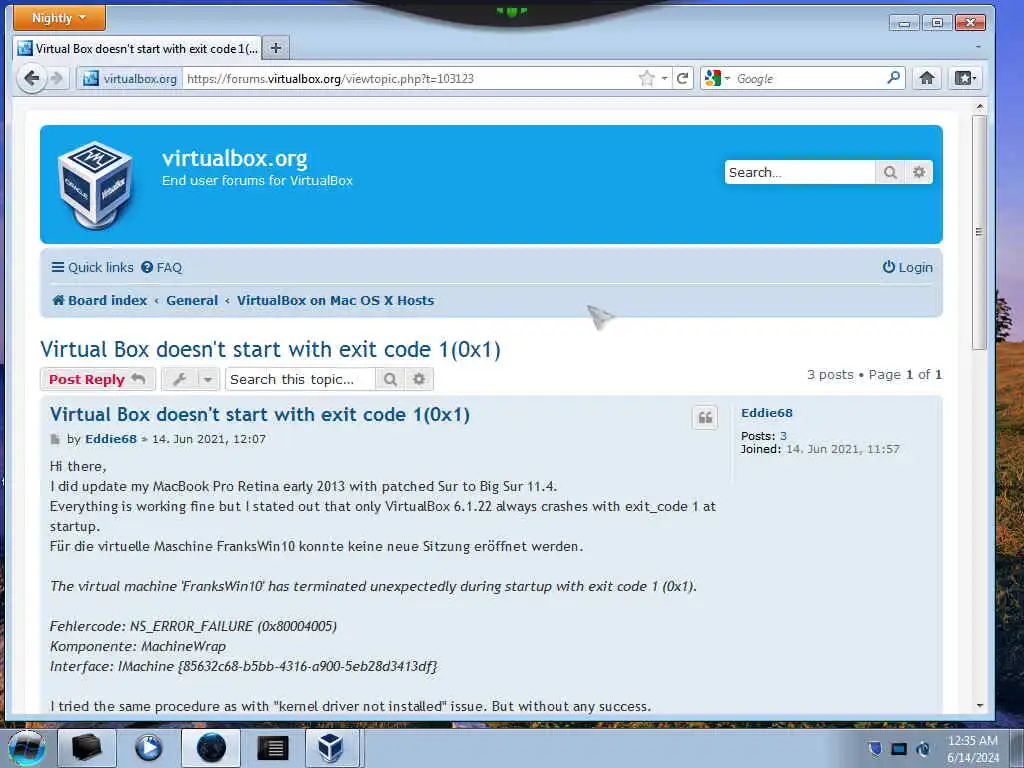Viewport: 1024px width, 768px height.
Task: Reload the current page
Action: pos(682,78)
